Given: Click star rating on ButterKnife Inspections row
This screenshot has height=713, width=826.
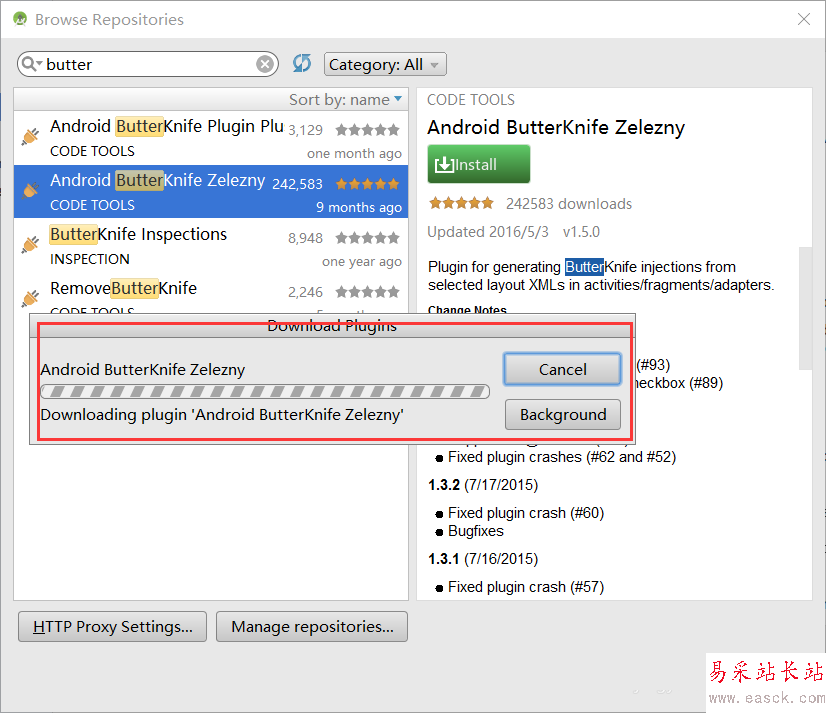Looking at the screenshot, I should pos(368,238).
